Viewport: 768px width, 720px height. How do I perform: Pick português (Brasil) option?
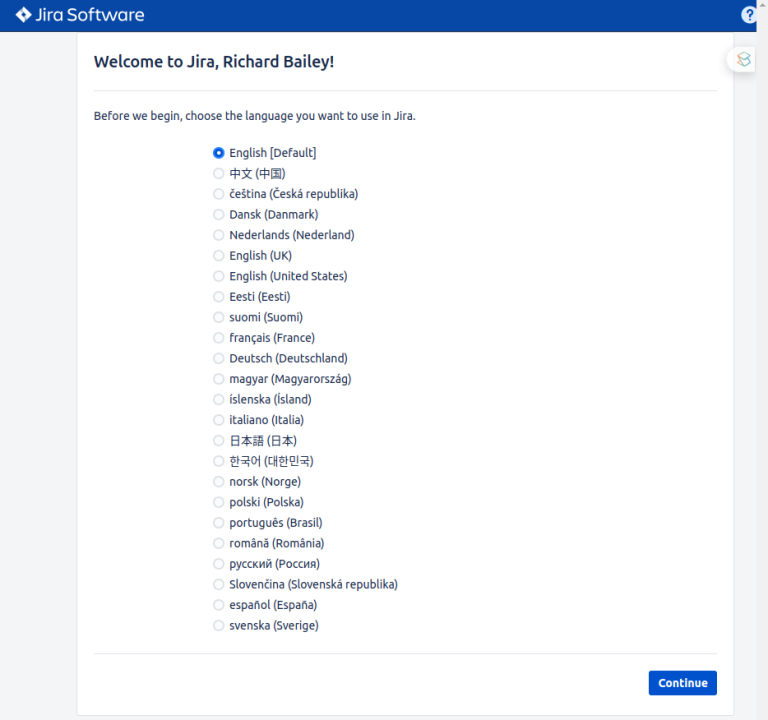[x=218, y=523]
